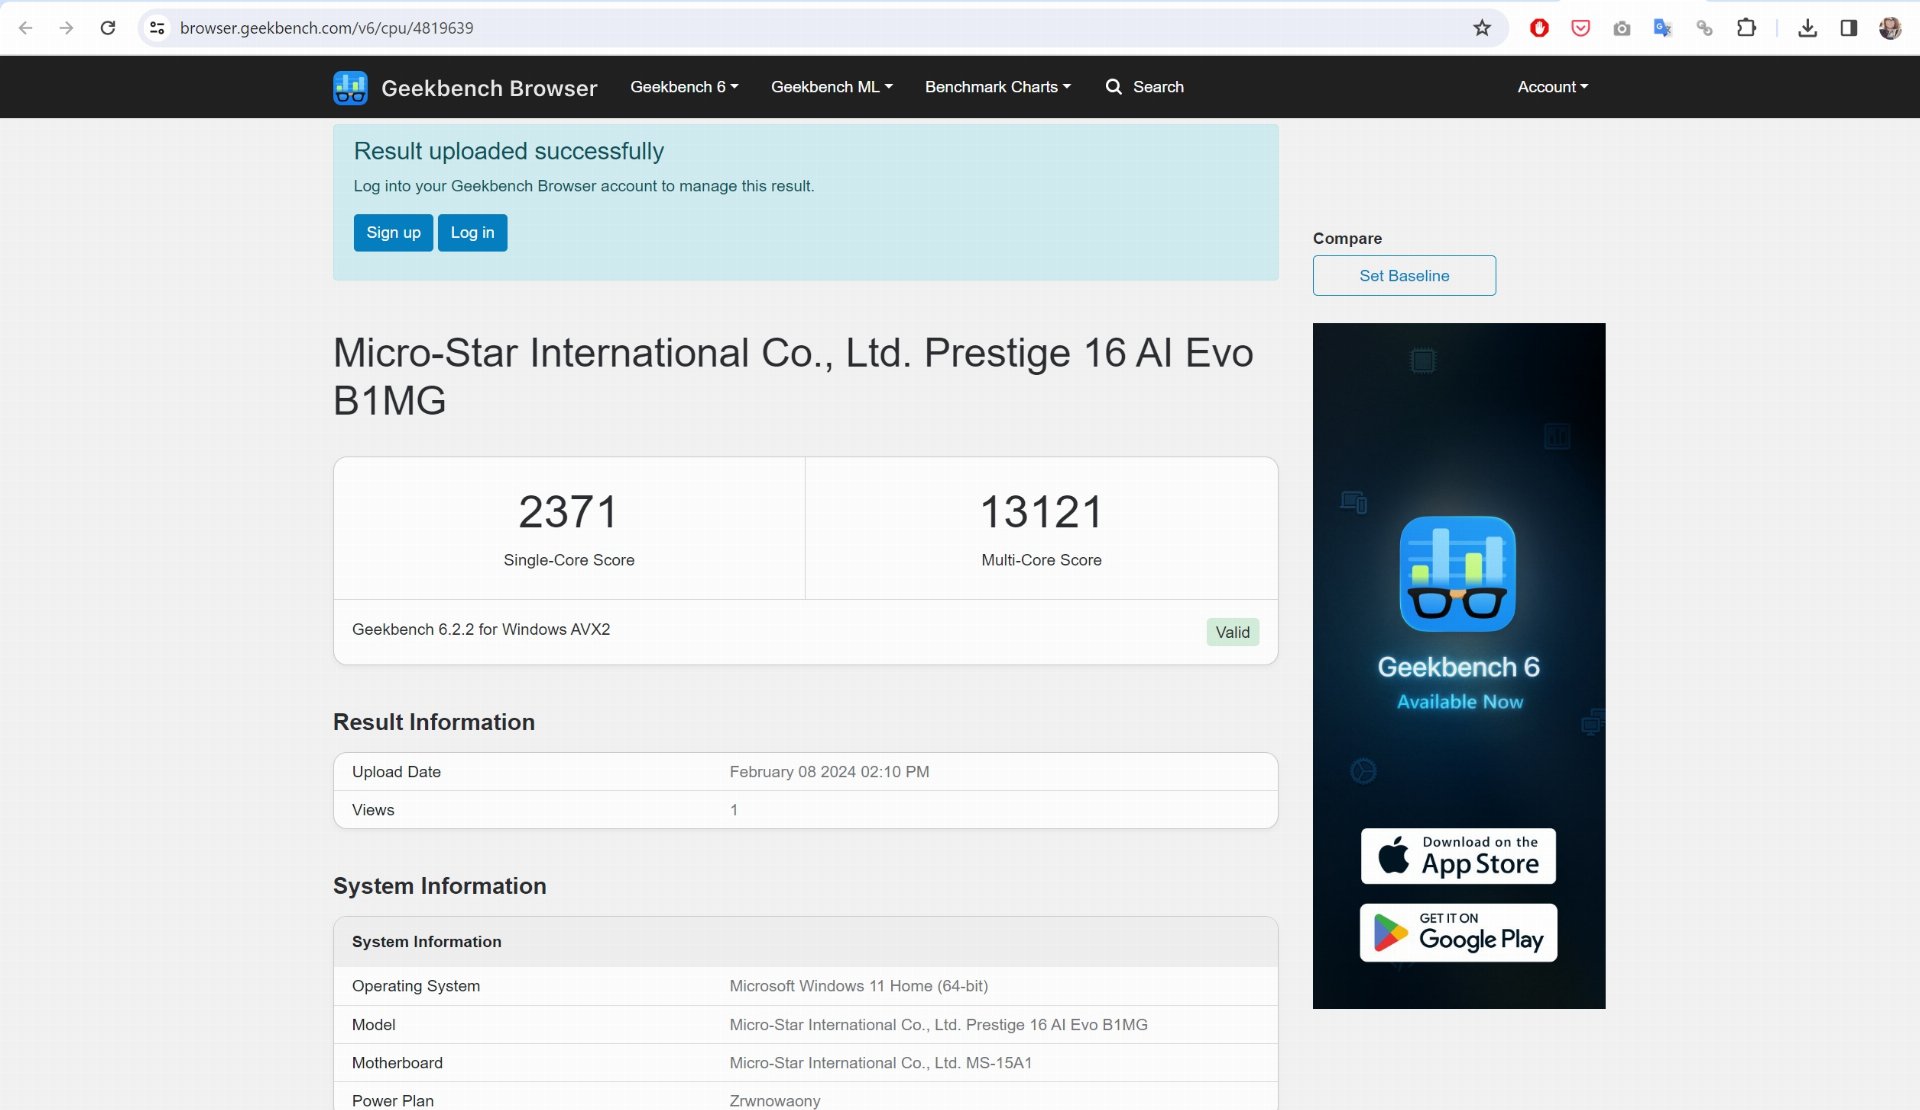Click the 'Result uploaded successfully' heading
Viewport: 1920px width, 1110px height.
(508, 151)
